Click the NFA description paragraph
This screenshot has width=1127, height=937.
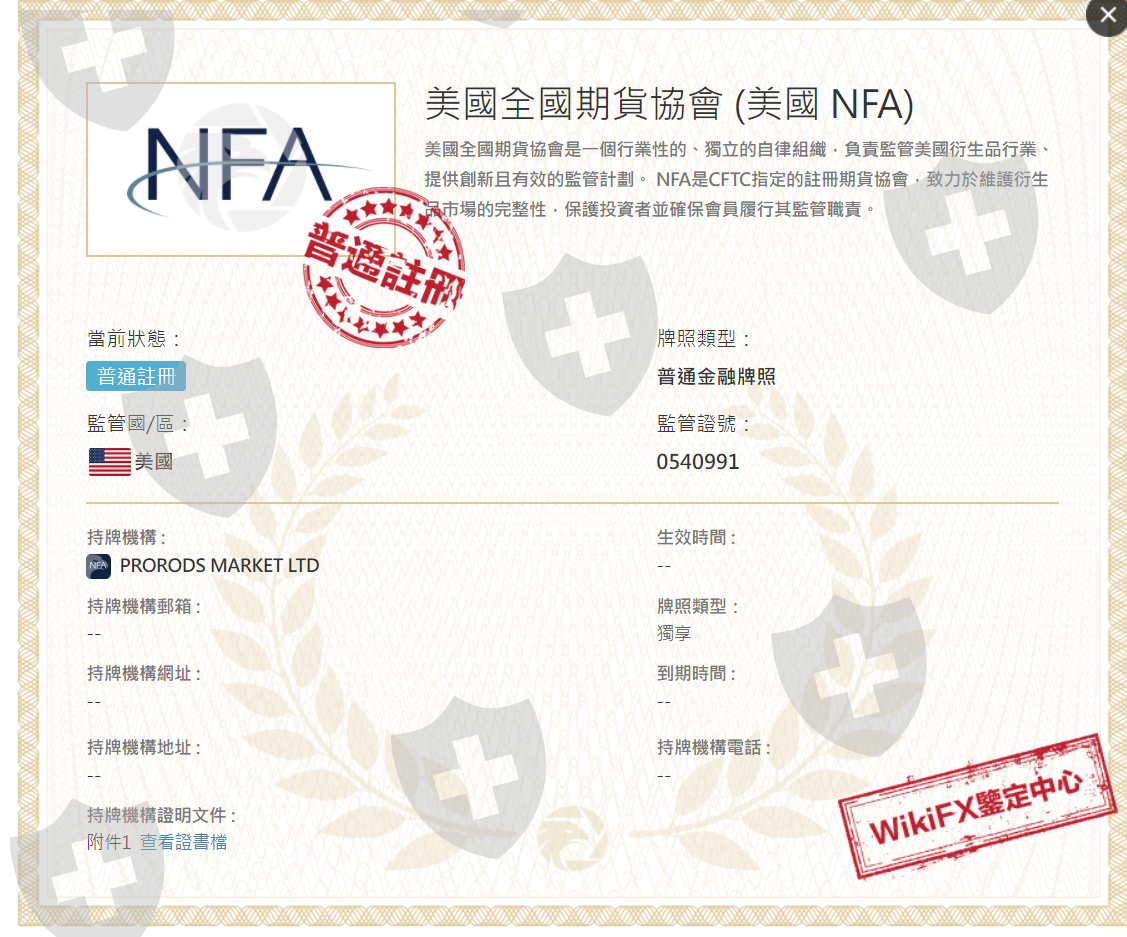[737, 179]
